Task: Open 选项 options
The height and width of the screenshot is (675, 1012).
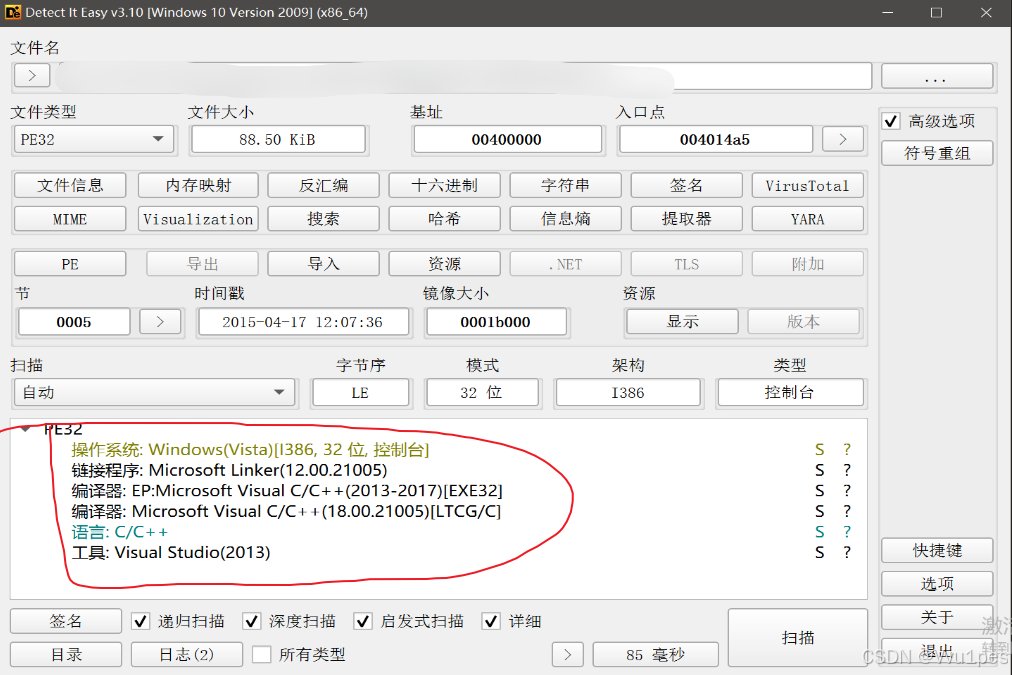Action: pos(936,584)
